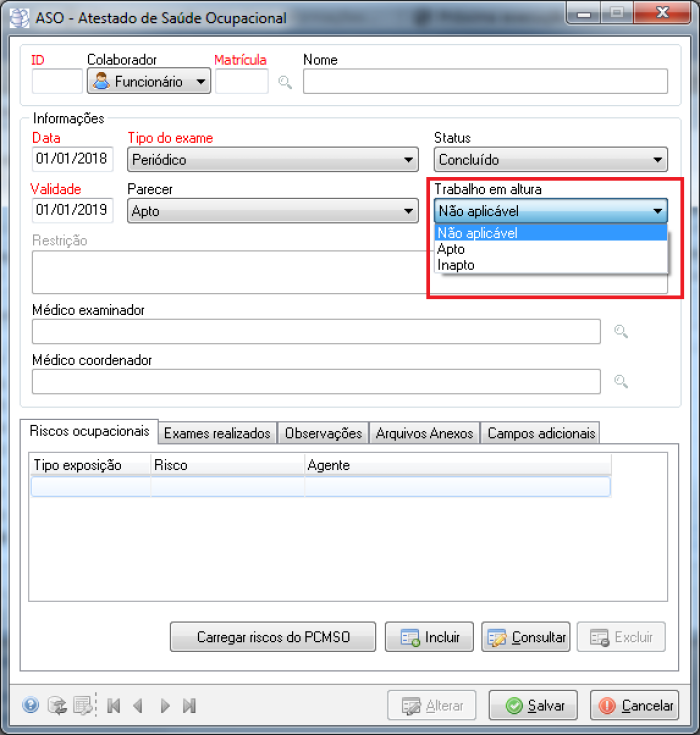Switch to the Exames realizados tab
Image resolution: width=700 pixels, height=735 pixels.
tap(217, 433)
